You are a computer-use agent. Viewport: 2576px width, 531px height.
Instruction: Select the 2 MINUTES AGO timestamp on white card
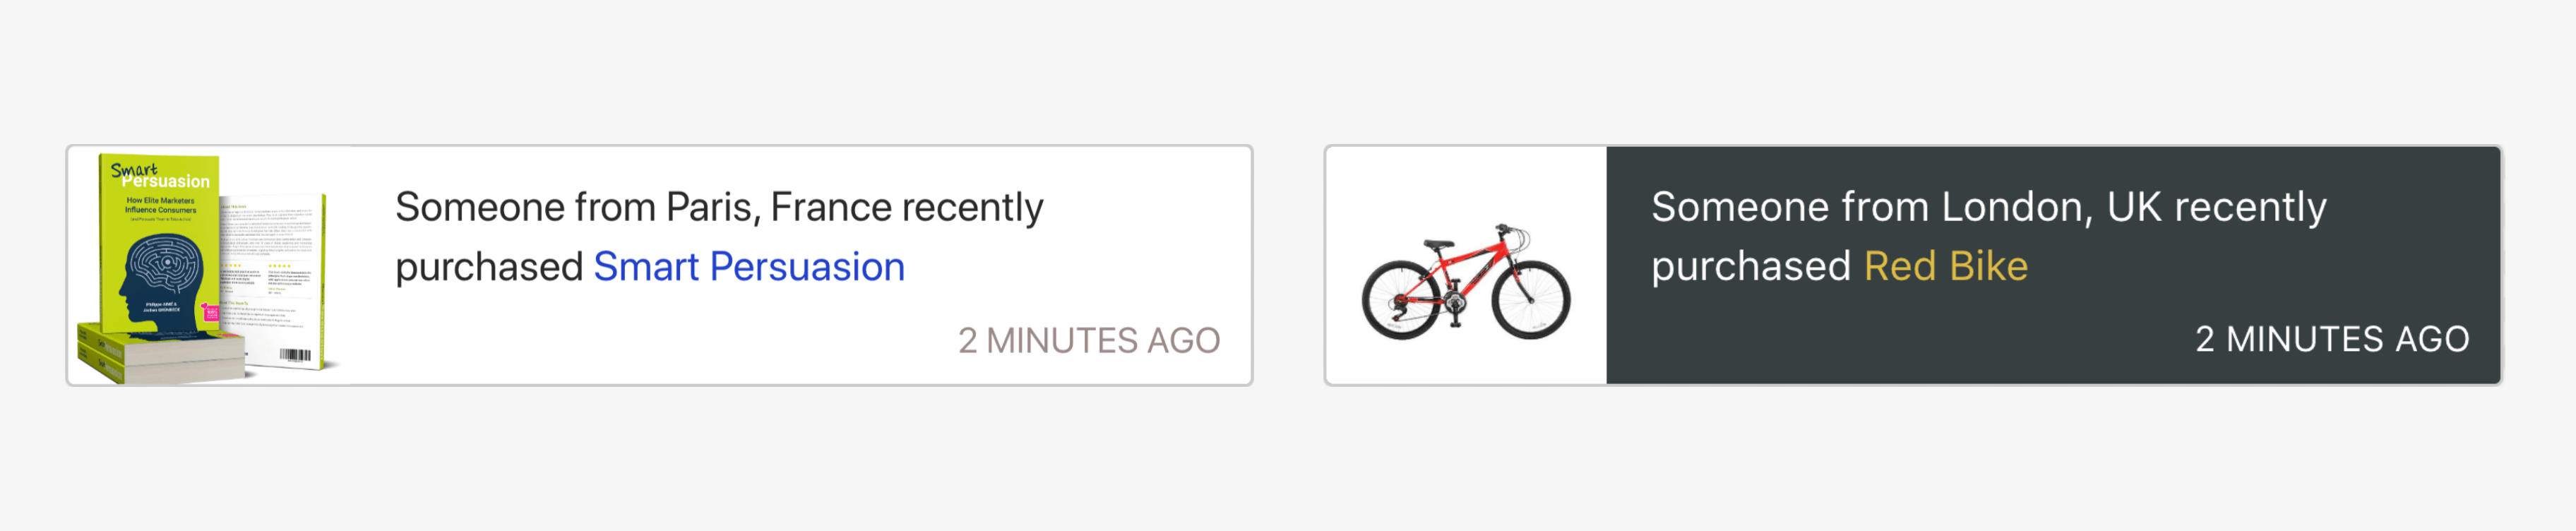click(1089, 341)
